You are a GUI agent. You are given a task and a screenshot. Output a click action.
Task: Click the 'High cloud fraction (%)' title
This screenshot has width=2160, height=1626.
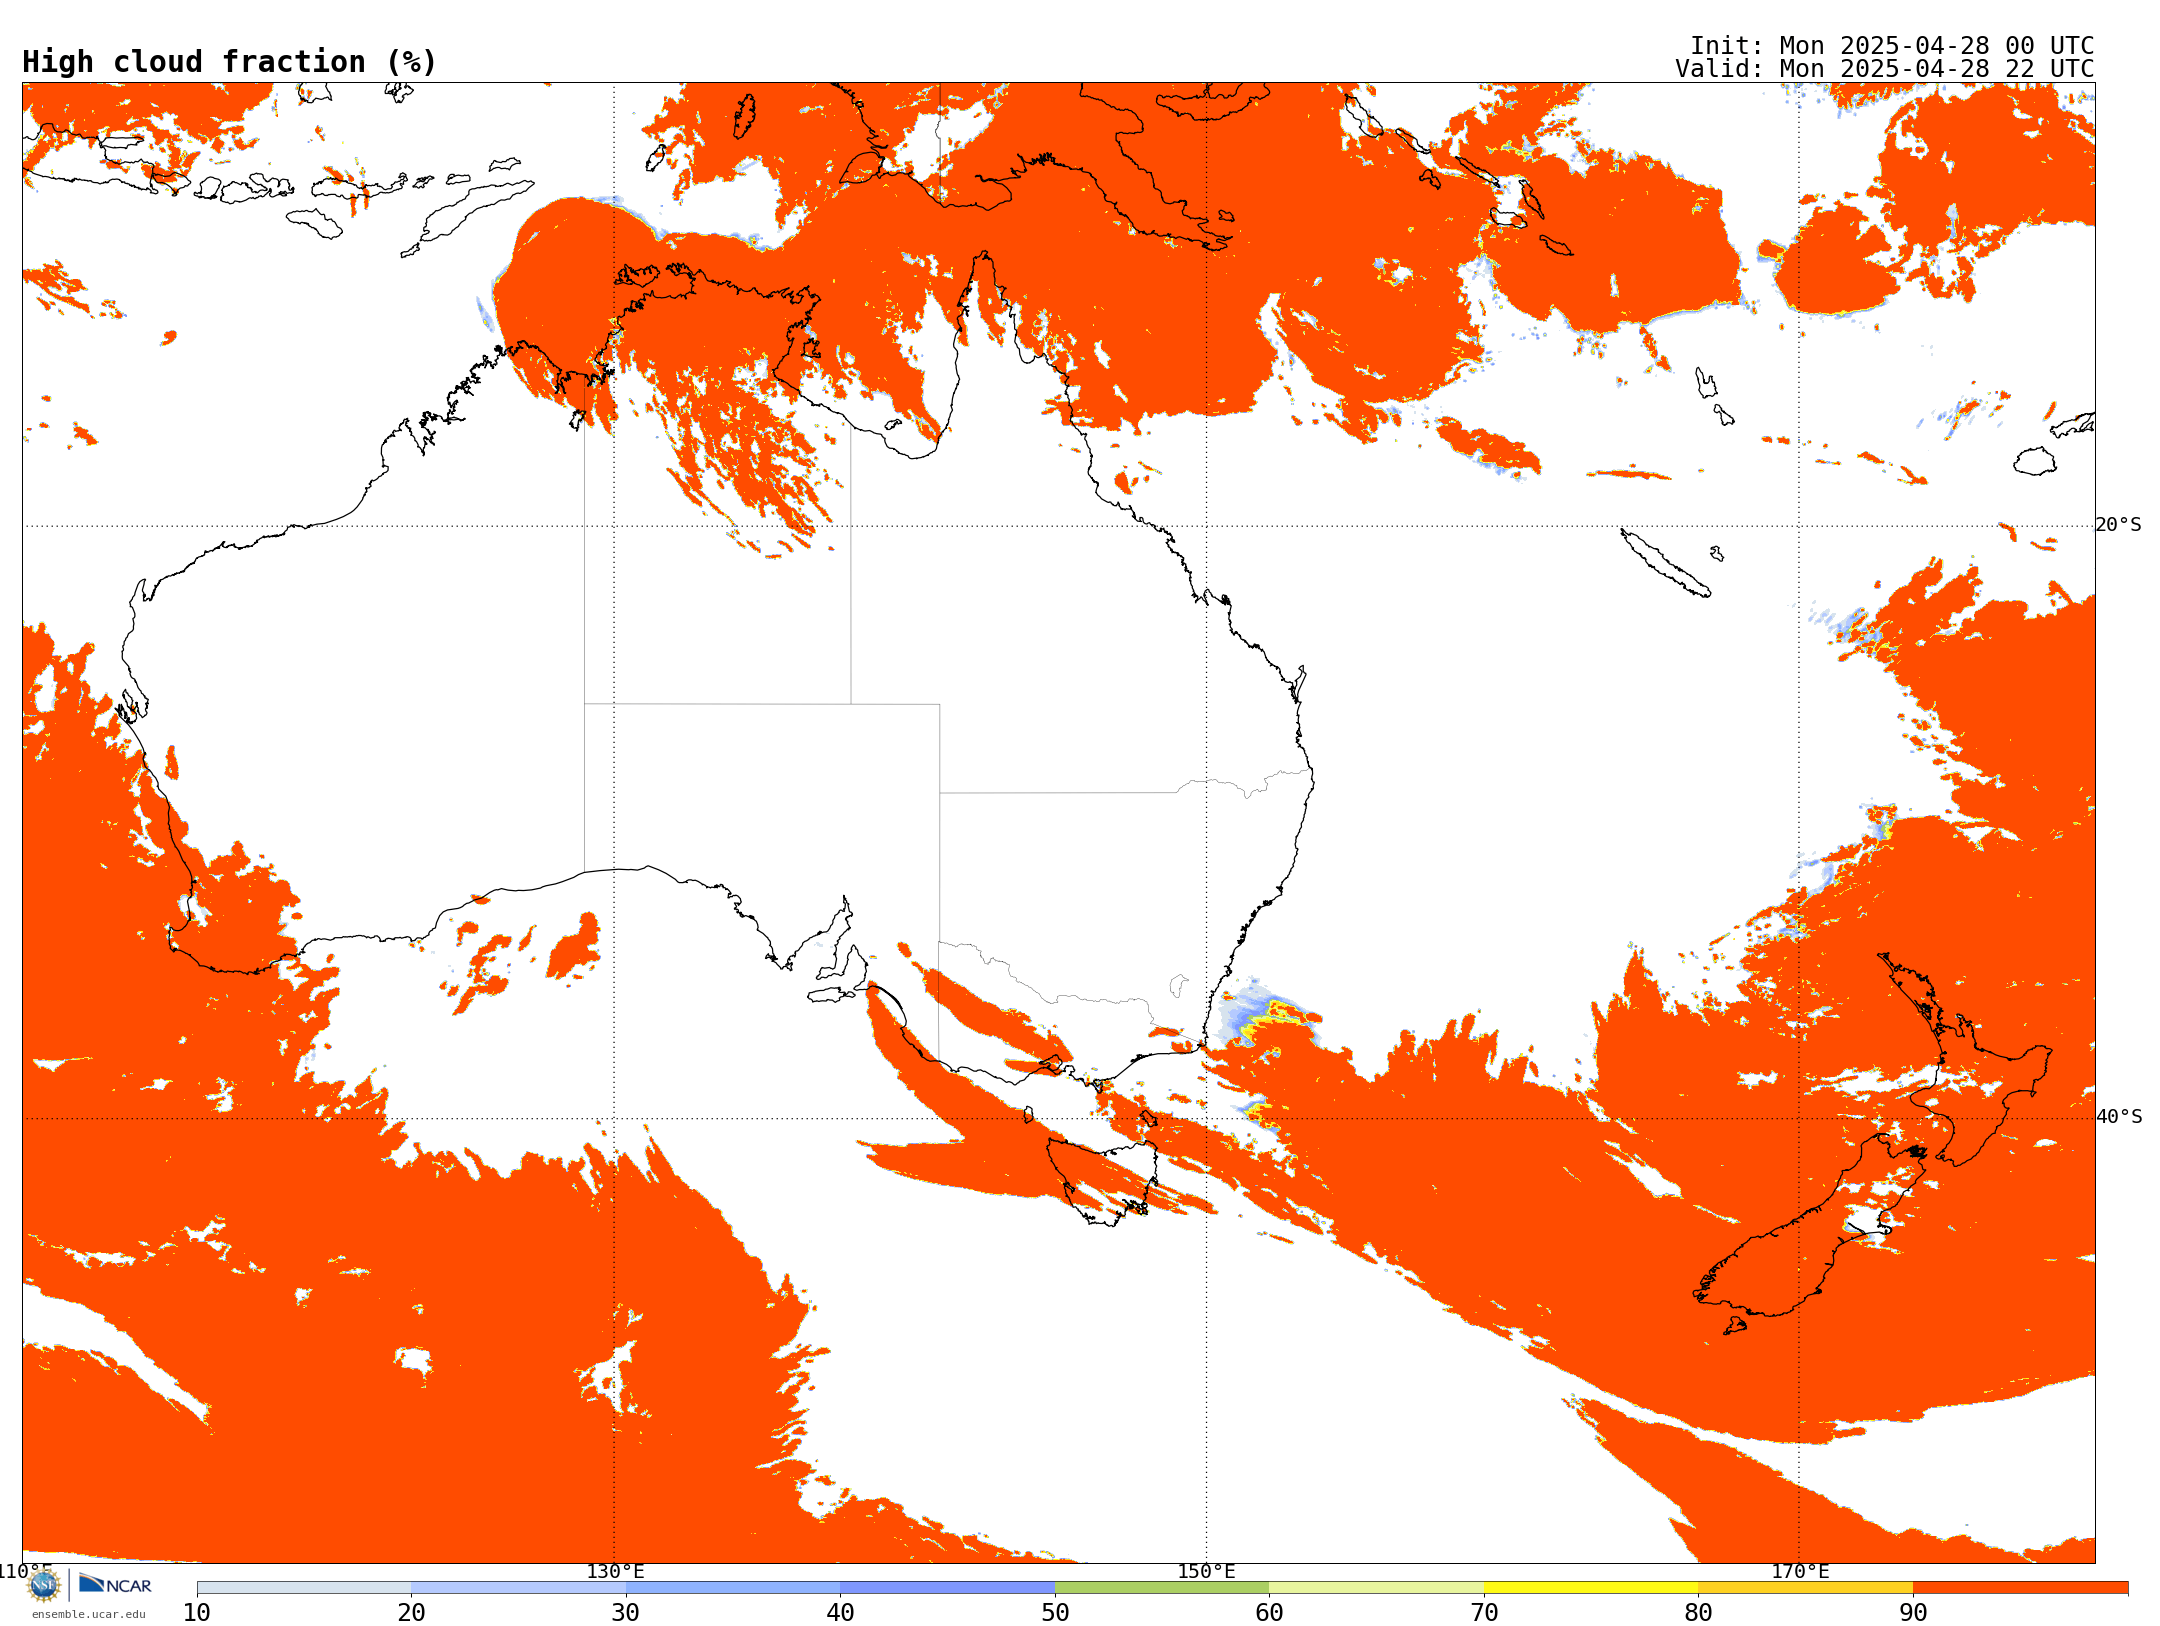click(230, 62)
